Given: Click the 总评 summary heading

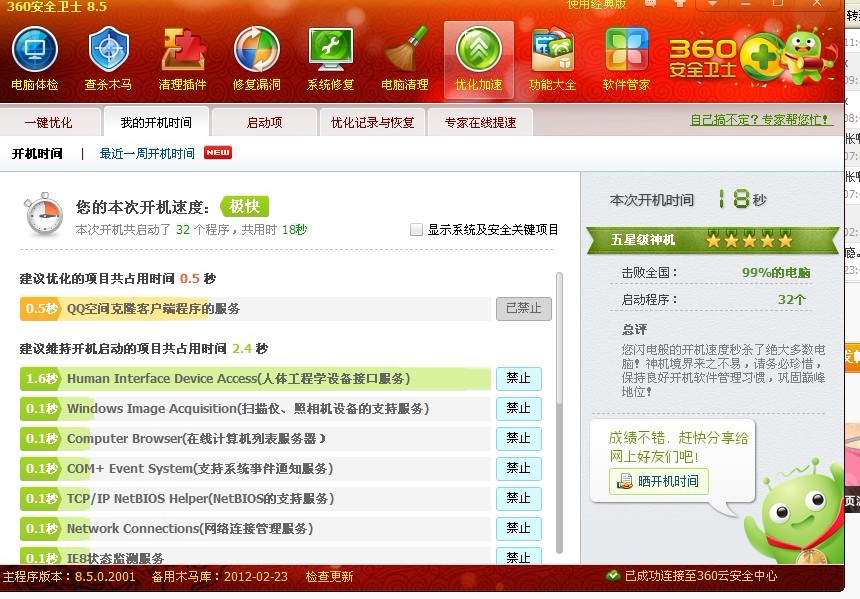Looking at the screenshot, I should tap(635, 330).
